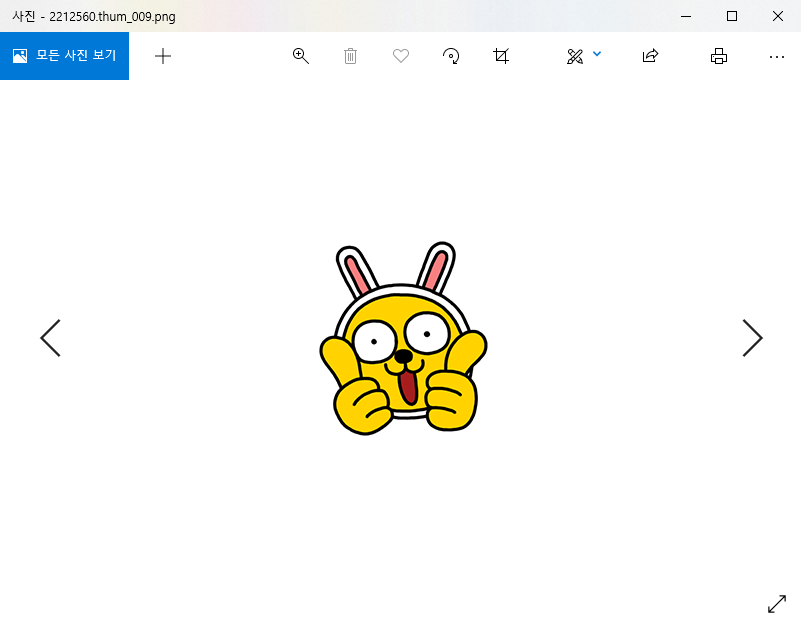Click the title text 2212560.thum_009.png
The image size is (801, 628).
(112, 17)
